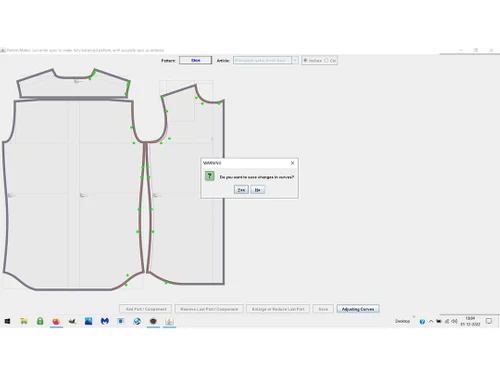Click the Java application taskbar icon

pos(169,321)
